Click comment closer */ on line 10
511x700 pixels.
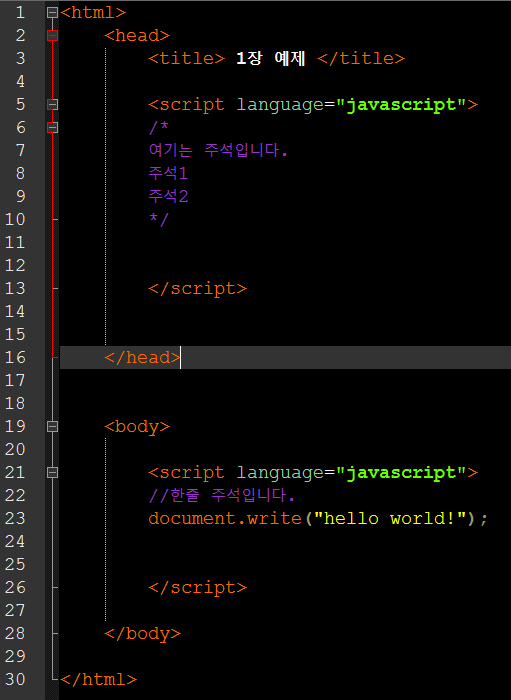coord(158,220)
